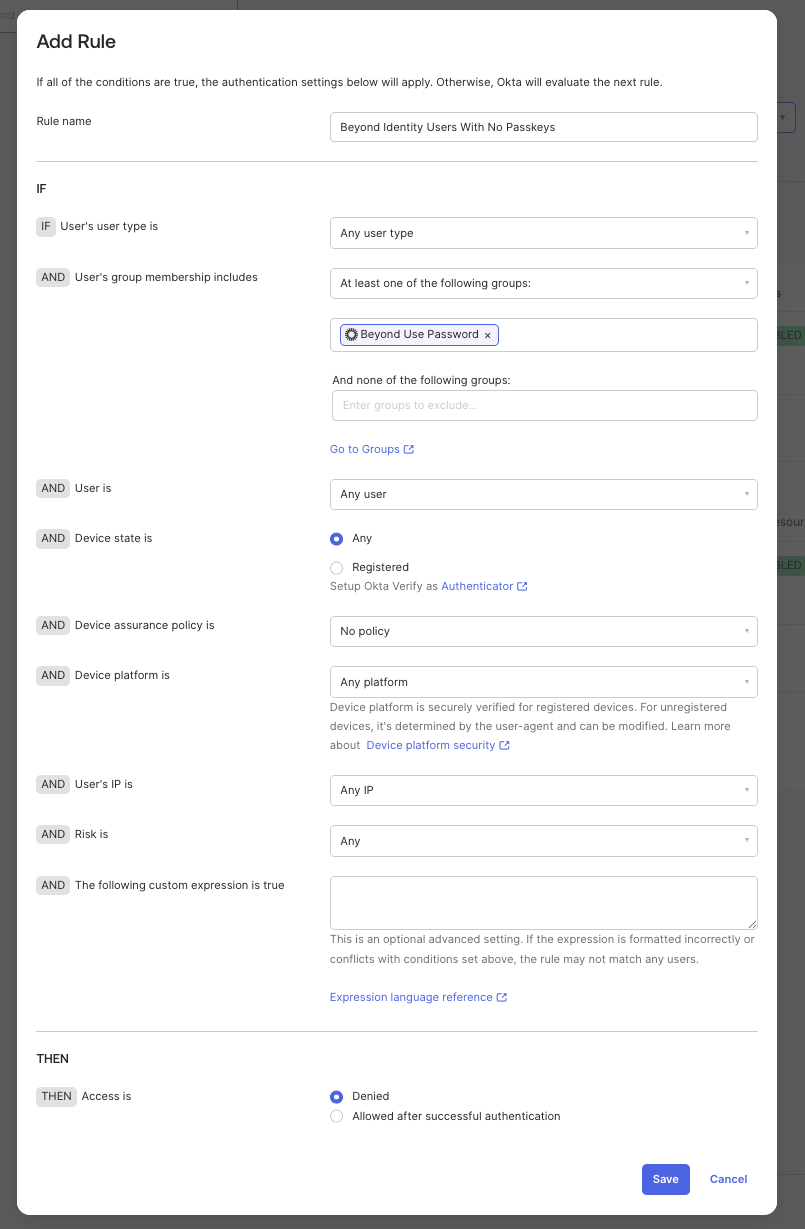The height and width of the screenshot is (1229, 805).
Task: Open the user type dropdown
Action: 543,233
